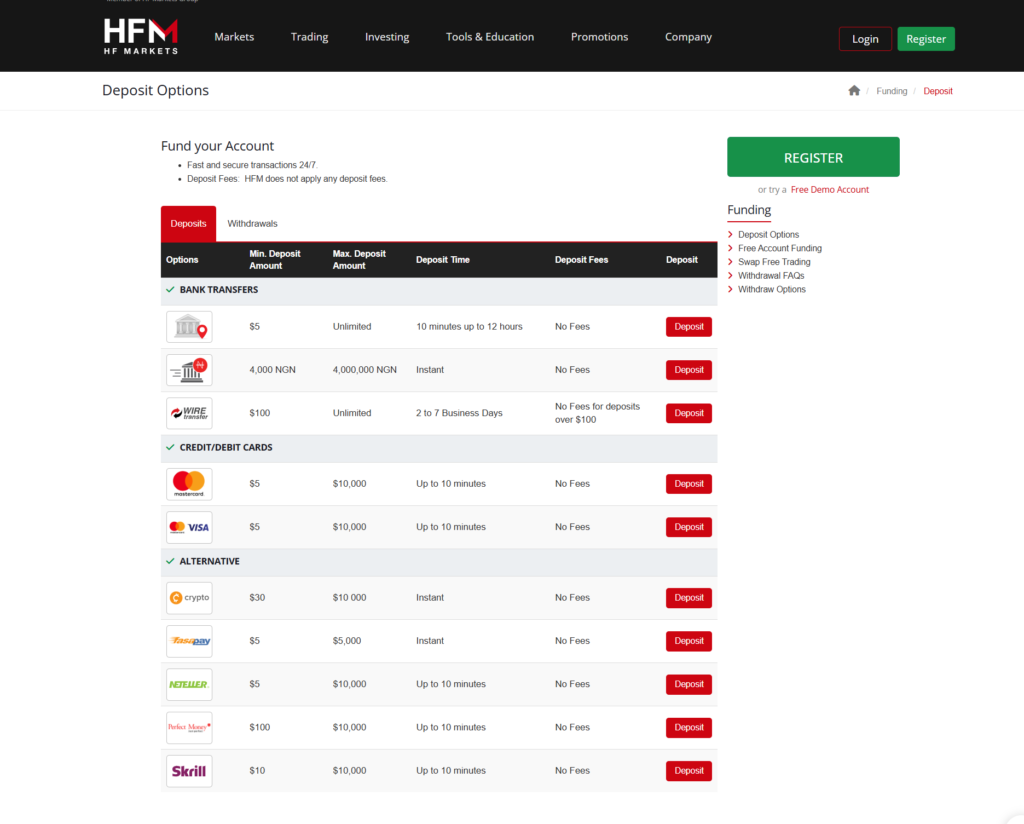
Task: Click the large green REGISTER button
Action: (x=813, y=157)
